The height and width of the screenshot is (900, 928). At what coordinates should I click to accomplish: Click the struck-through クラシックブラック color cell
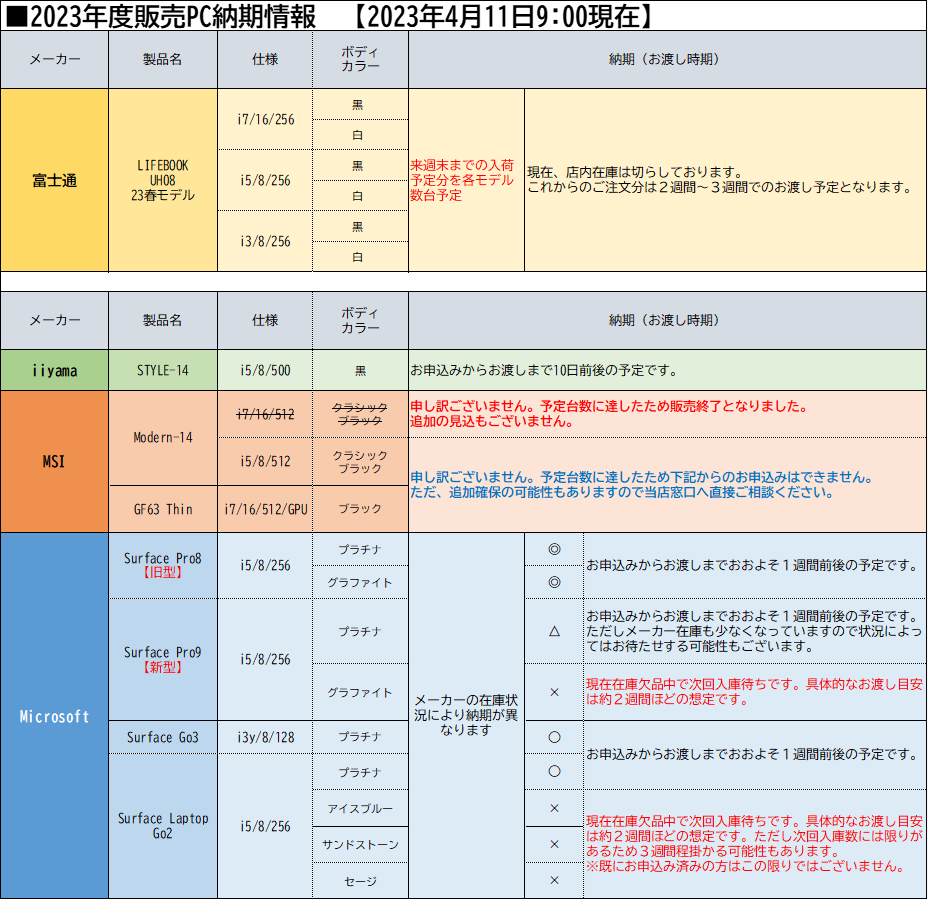(x=360, y=414)
